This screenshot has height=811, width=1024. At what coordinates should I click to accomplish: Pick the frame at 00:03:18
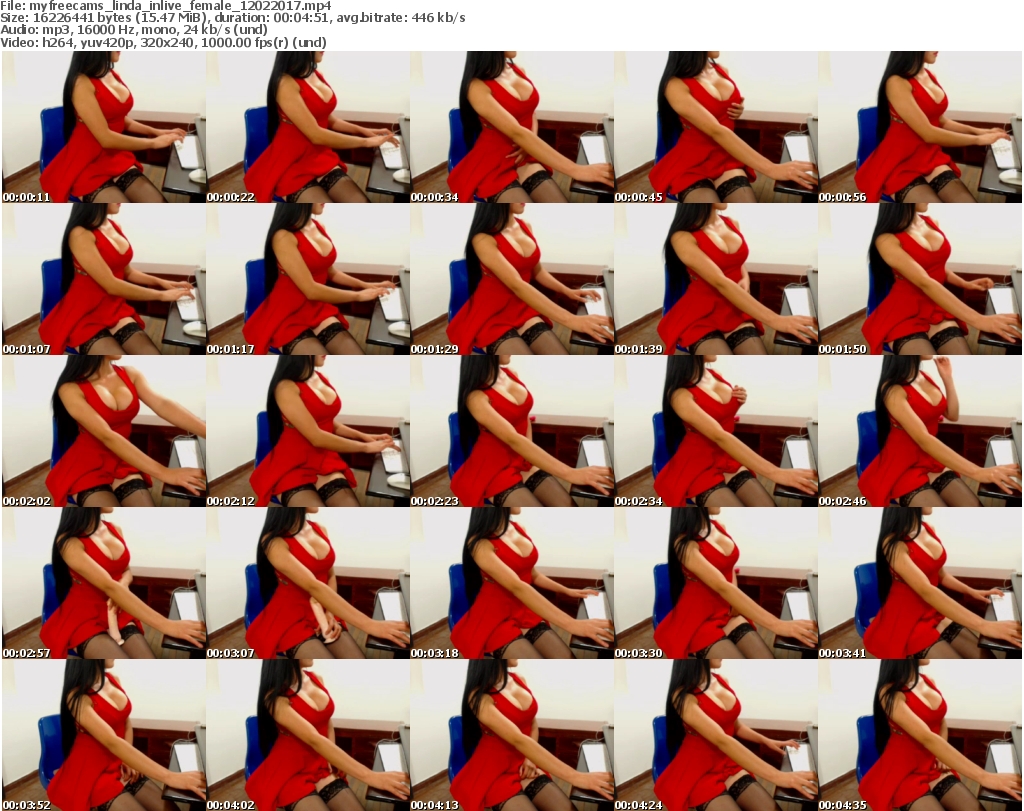(512, 583)
